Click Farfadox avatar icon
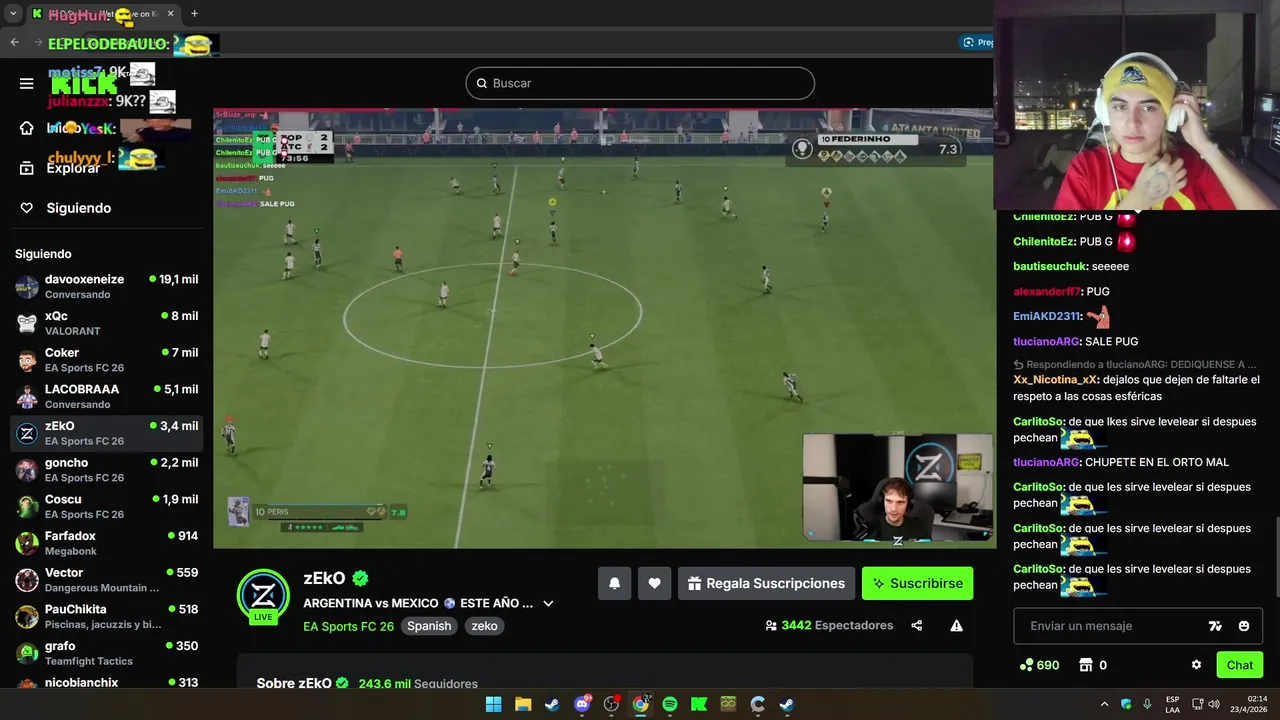 point(27,543)
